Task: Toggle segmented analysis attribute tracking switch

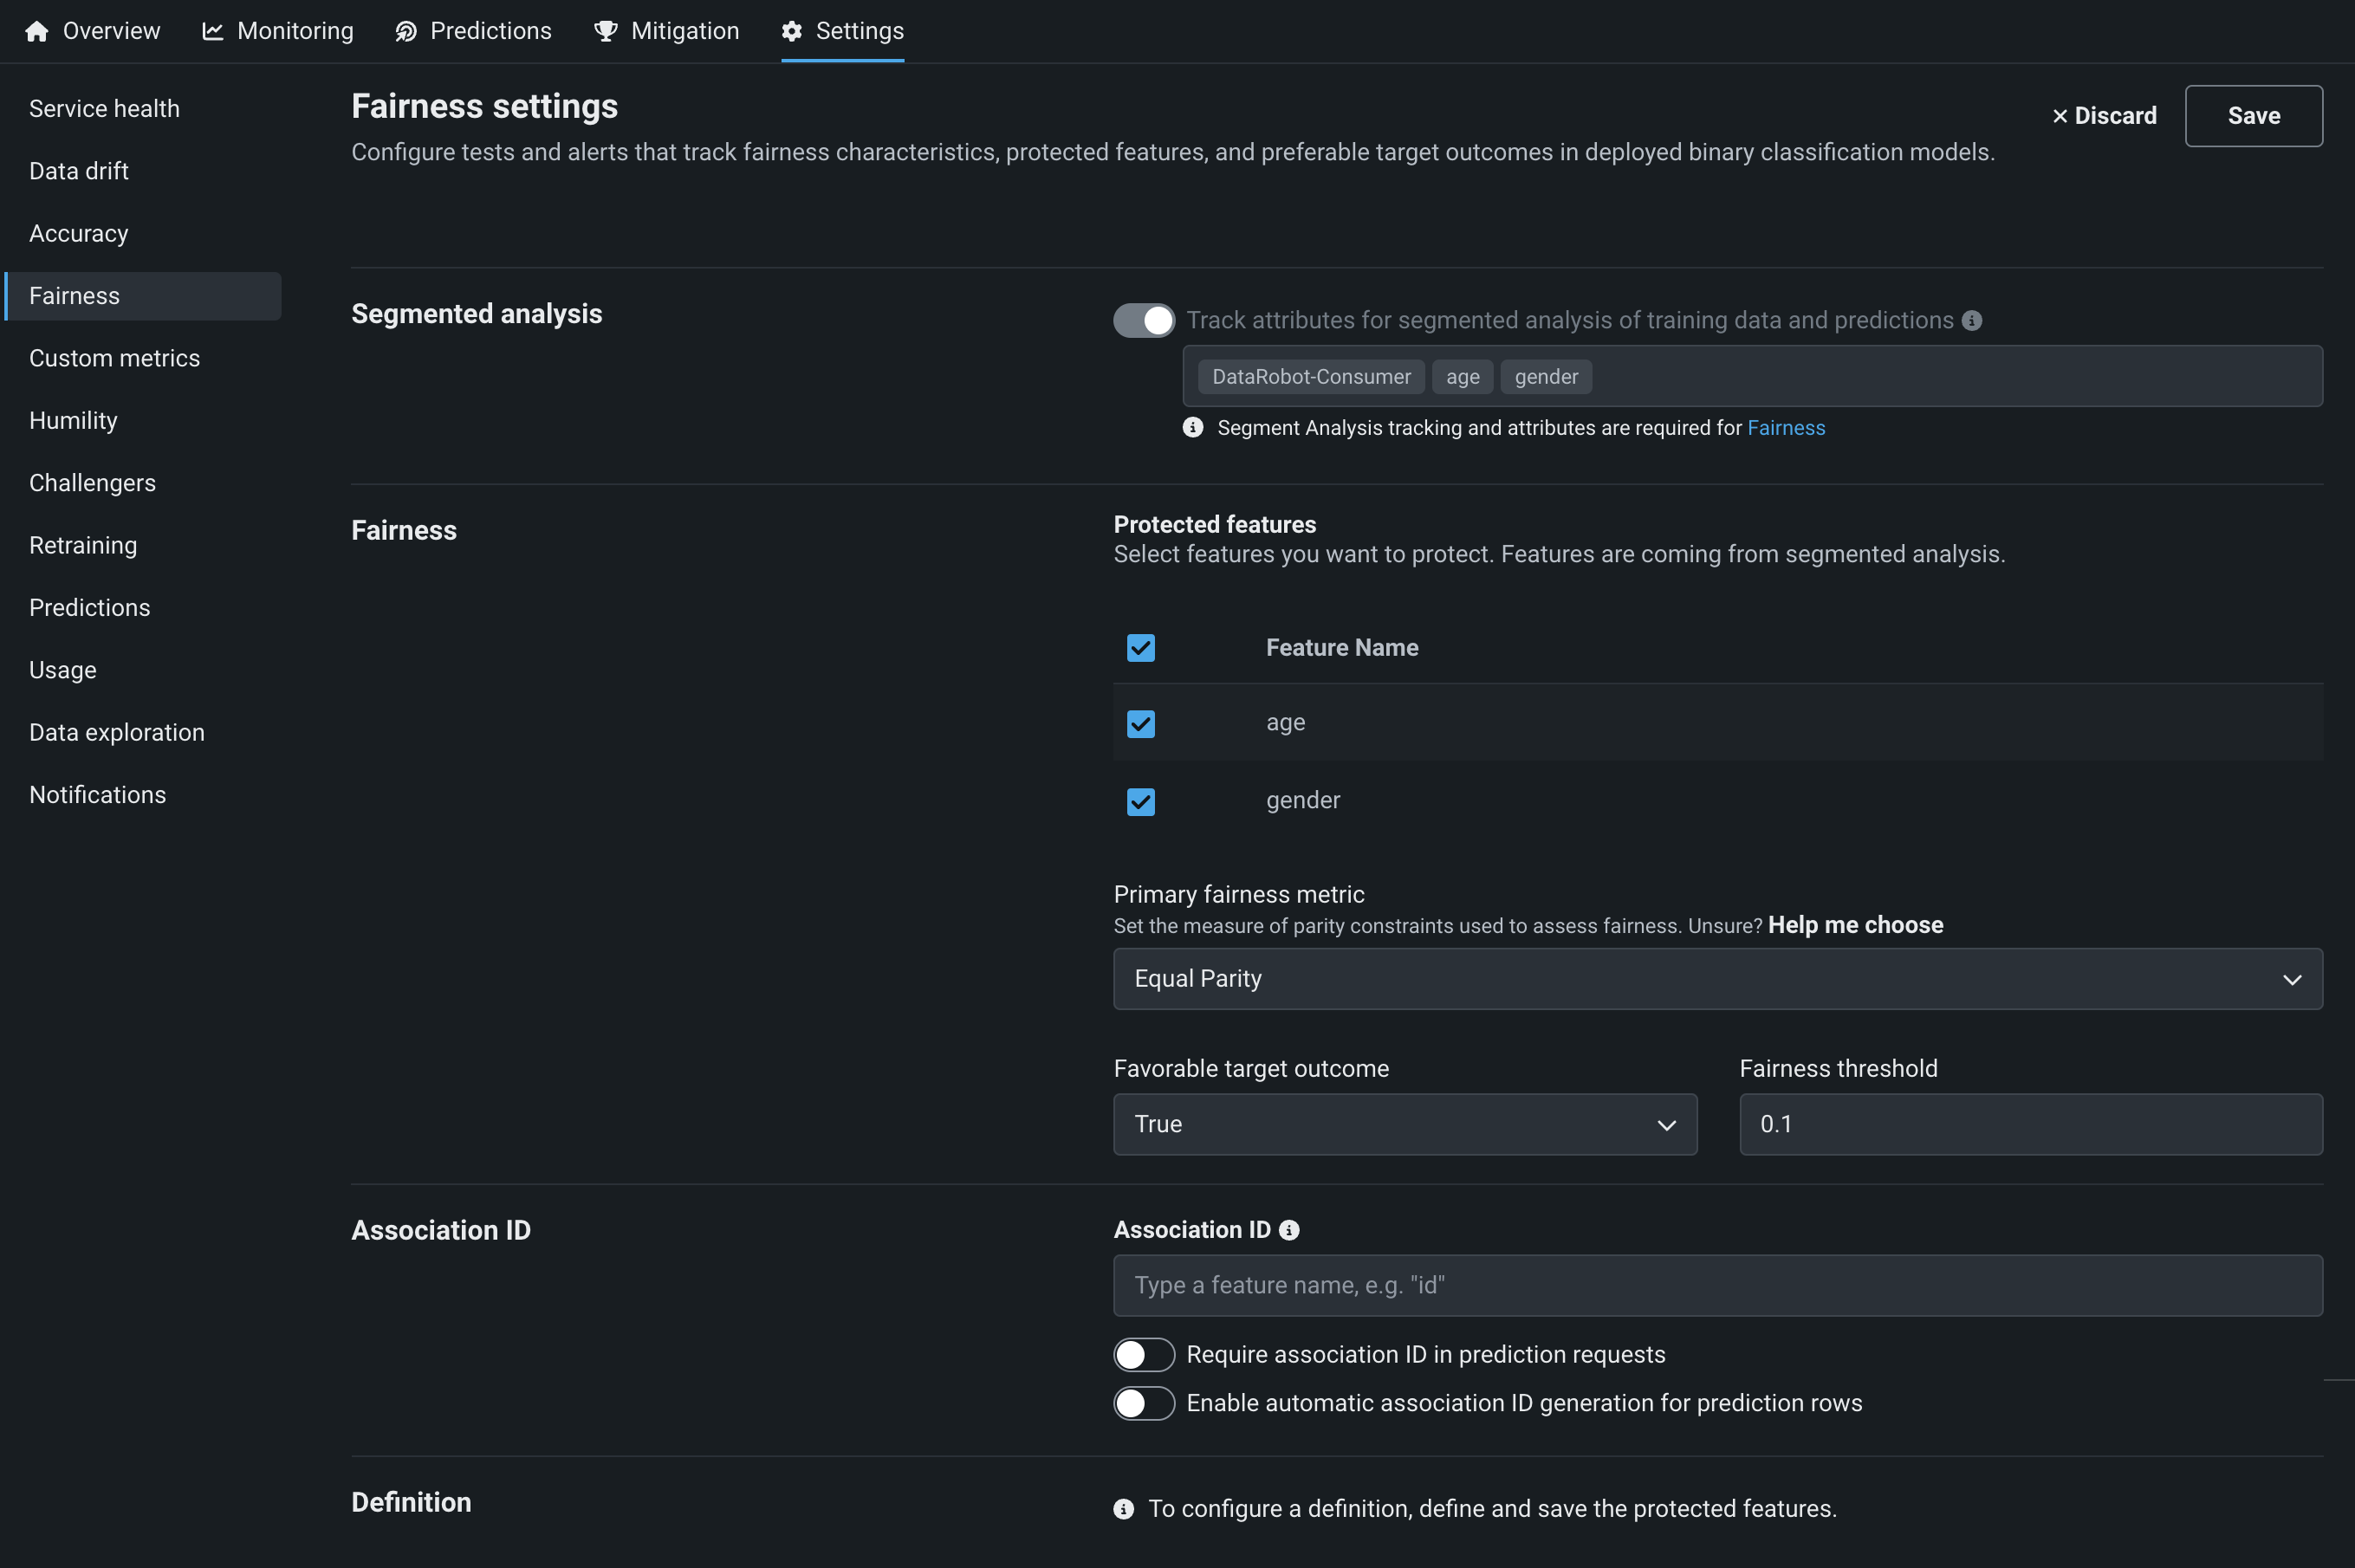Action: (1144, 320)
